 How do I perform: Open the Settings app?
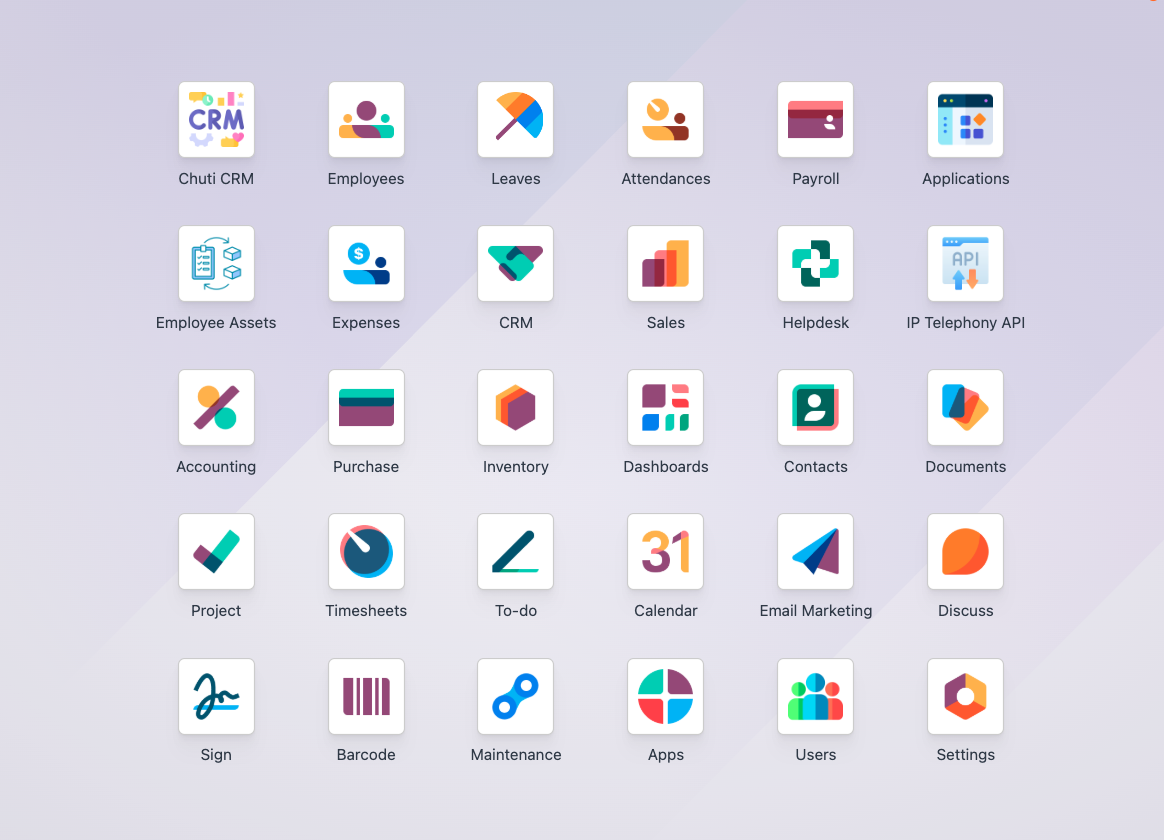pyautogui.click(x=965, y=696)
